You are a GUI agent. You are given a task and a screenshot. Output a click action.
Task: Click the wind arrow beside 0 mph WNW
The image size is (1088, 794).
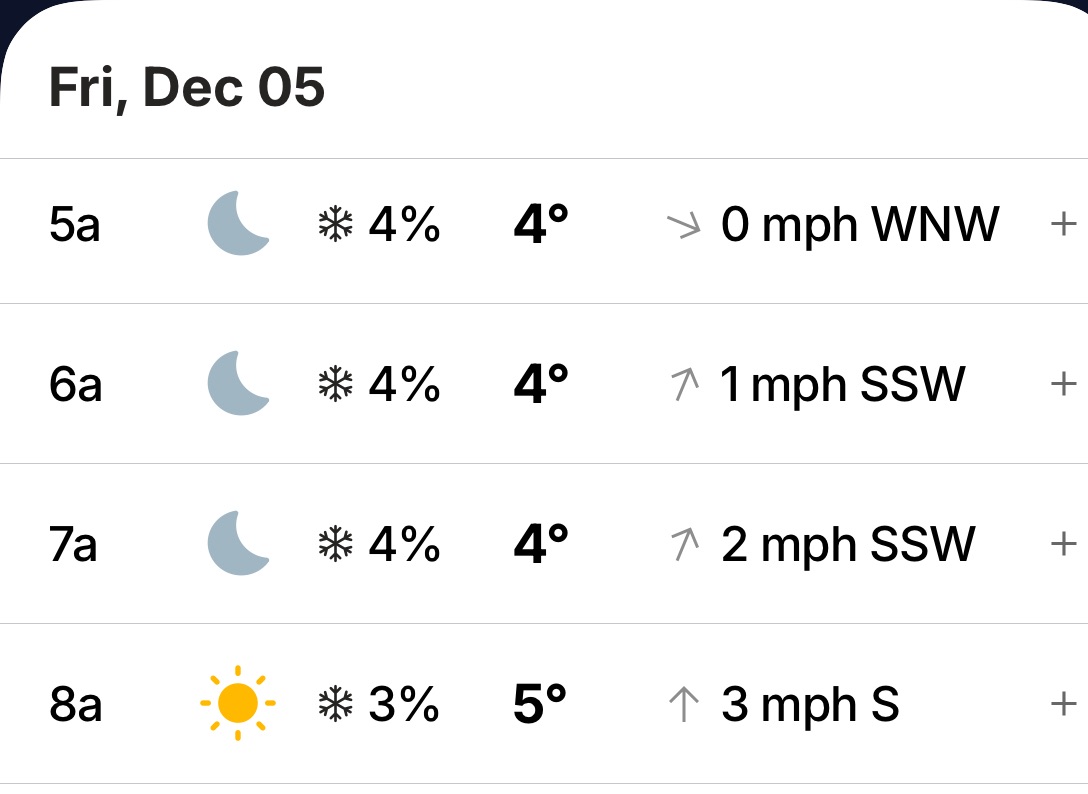684,225
